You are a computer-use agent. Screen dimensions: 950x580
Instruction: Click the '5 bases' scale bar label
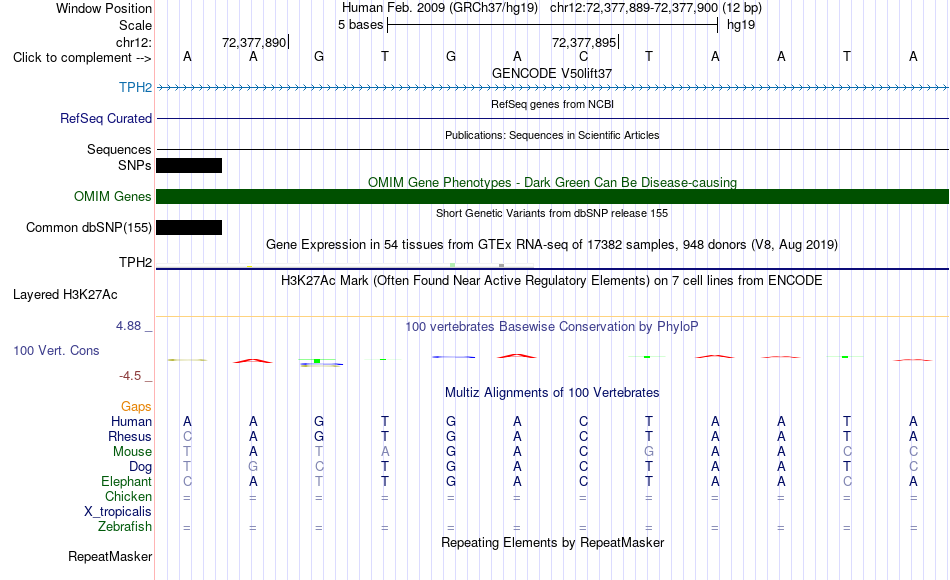360,25
